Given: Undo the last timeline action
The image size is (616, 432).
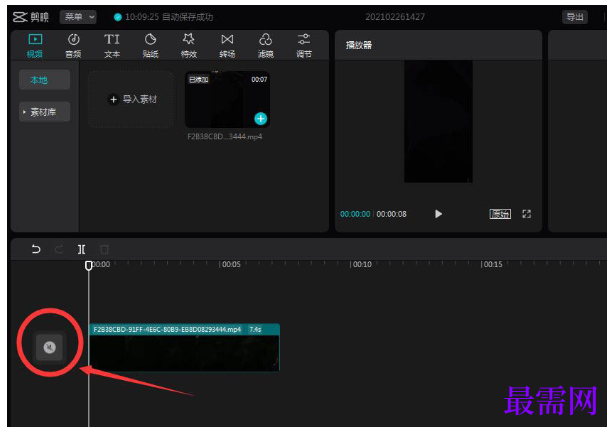Looking at the screenshot, I should pyautogui.click(x=36, y=249).
